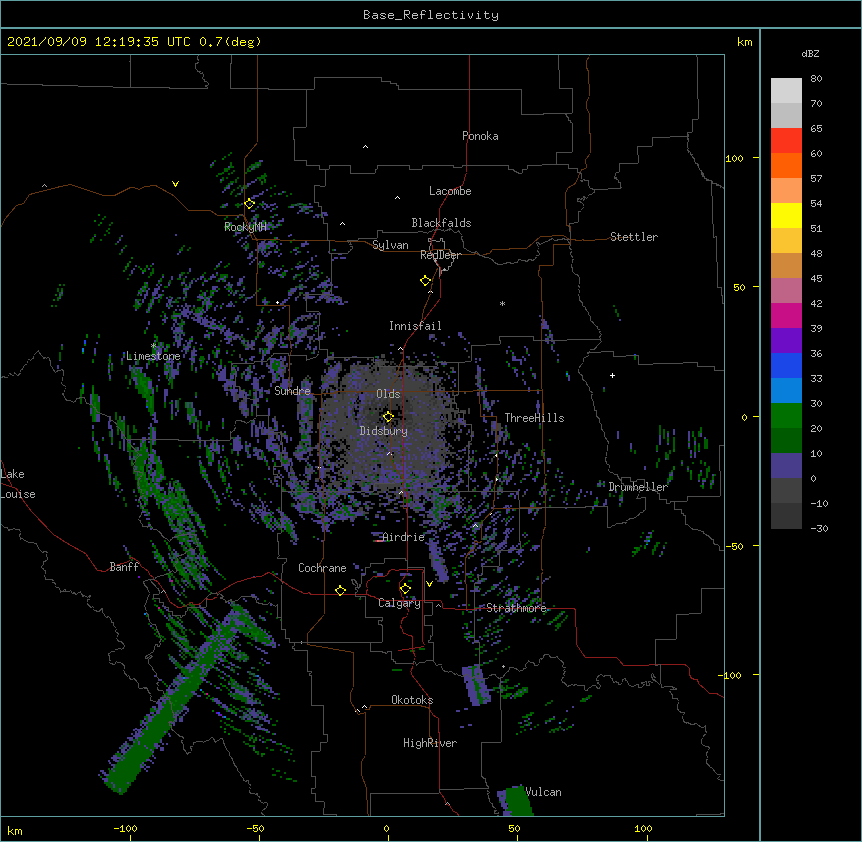
Task: Click the Calgary city label
Action: click(399, 603)
